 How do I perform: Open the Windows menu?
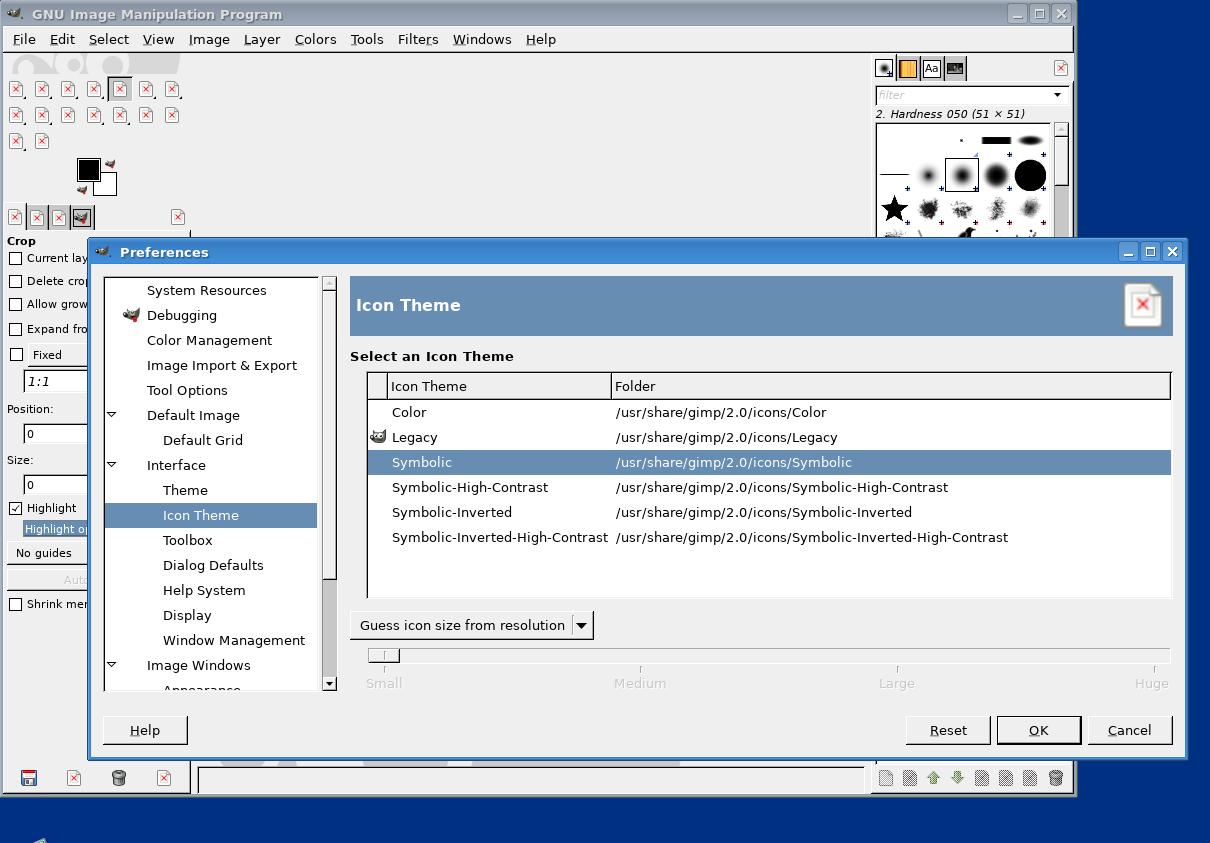(x=482, y=39)
